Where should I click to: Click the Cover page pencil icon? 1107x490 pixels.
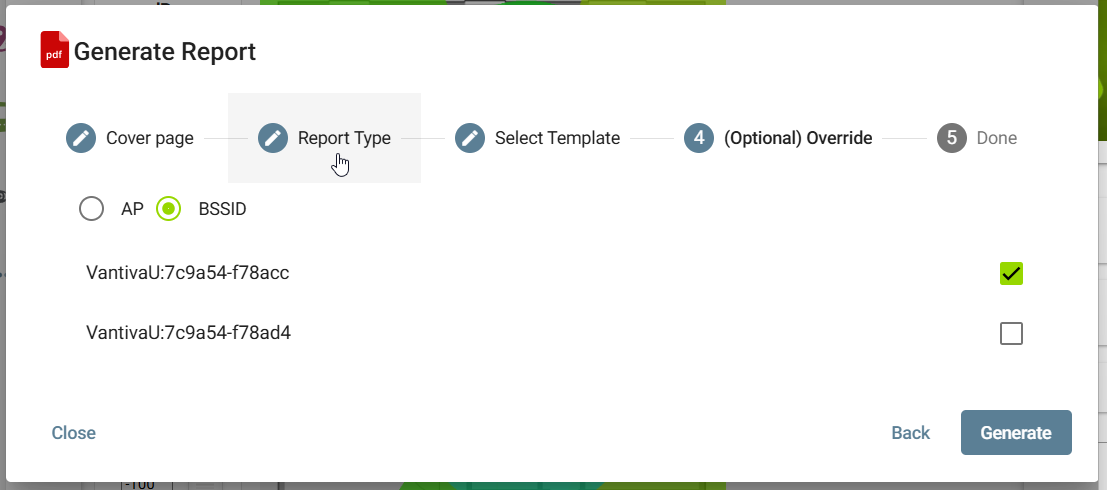[x=80, y=138]
